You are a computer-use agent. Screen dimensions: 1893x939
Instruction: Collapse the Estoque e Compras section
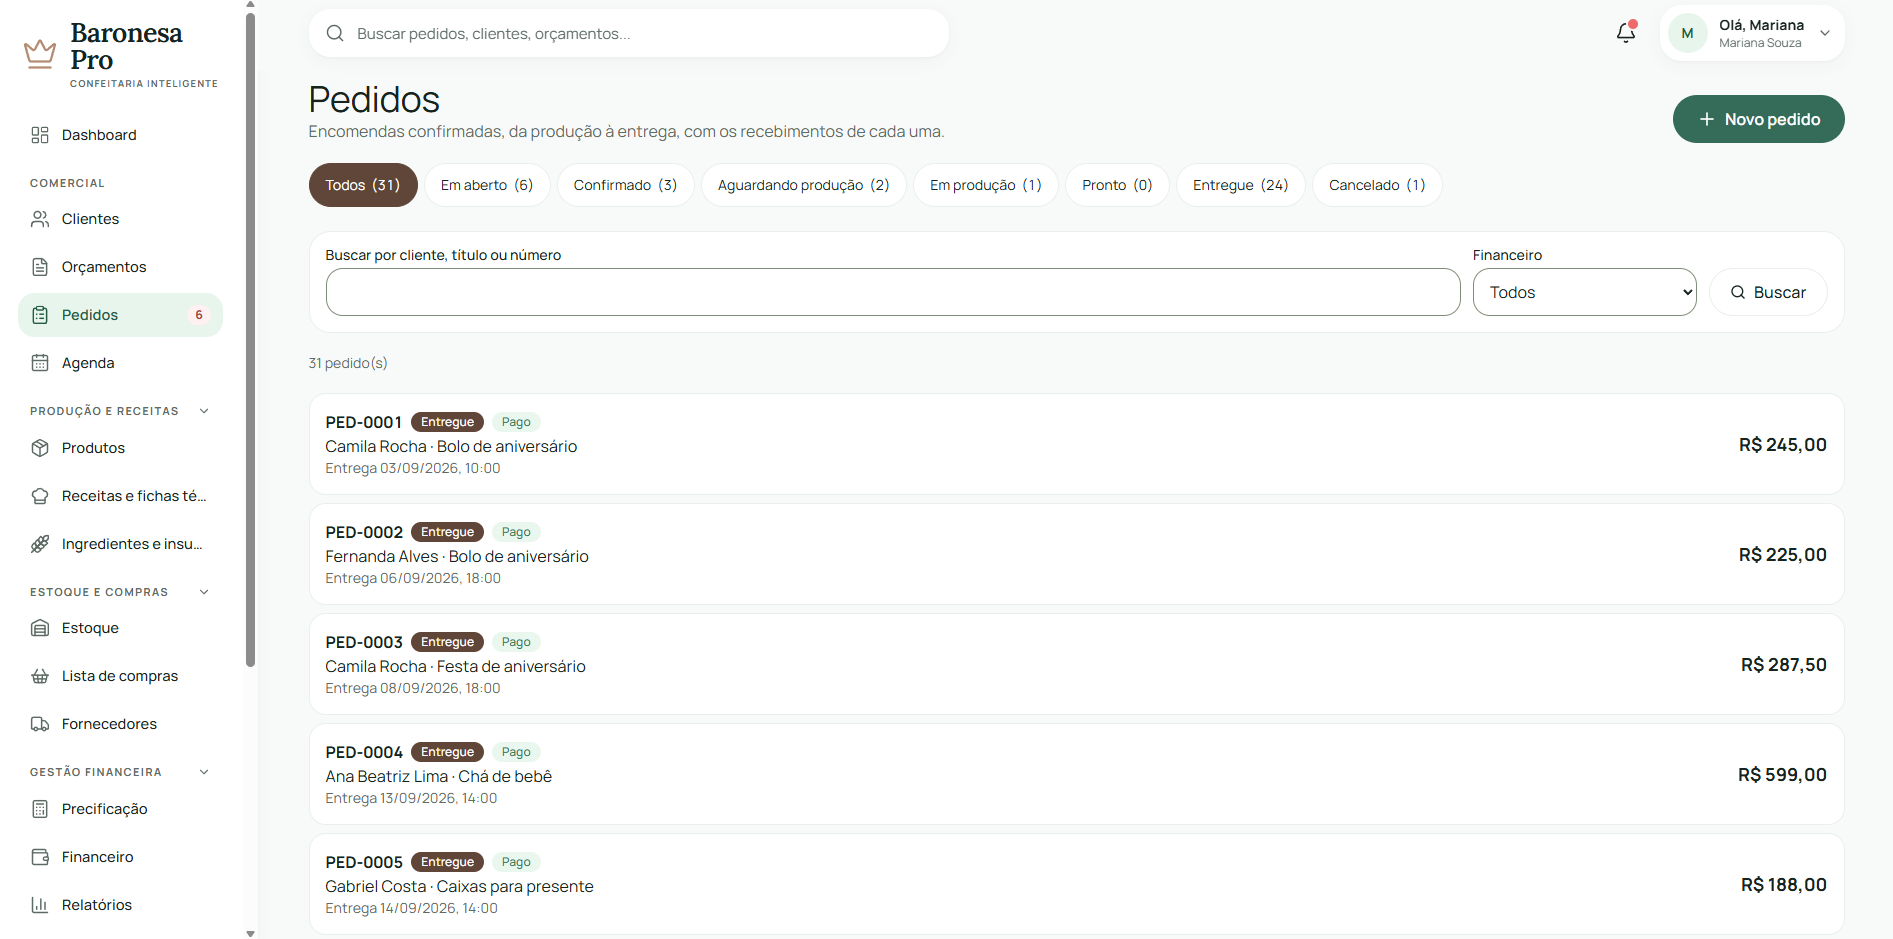coord(204,592)
